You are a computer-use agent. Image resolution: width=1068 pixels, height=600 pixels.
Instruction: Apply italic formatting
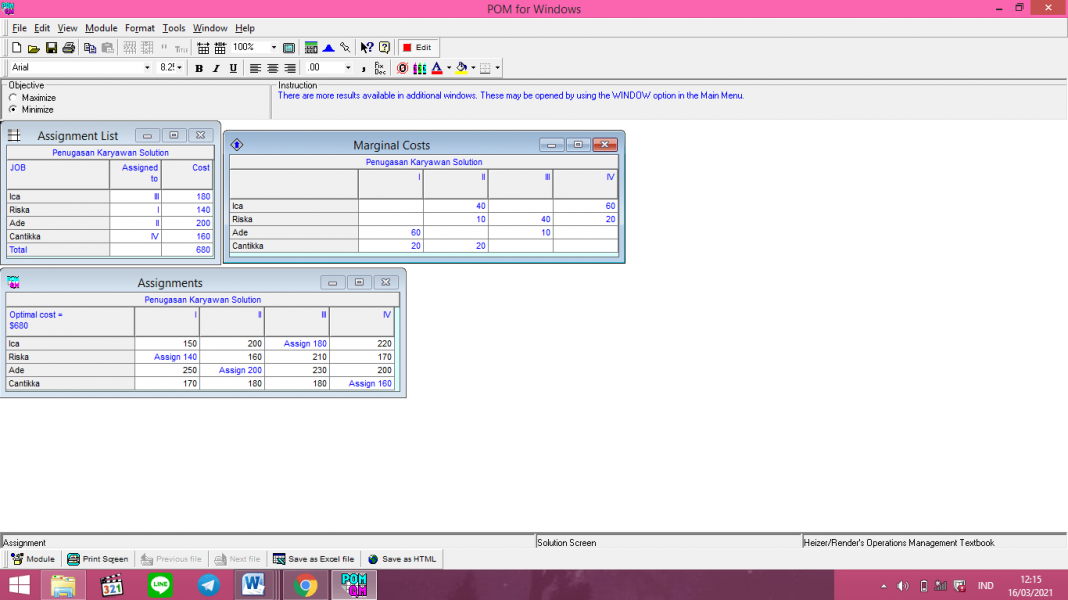(216, 68)
